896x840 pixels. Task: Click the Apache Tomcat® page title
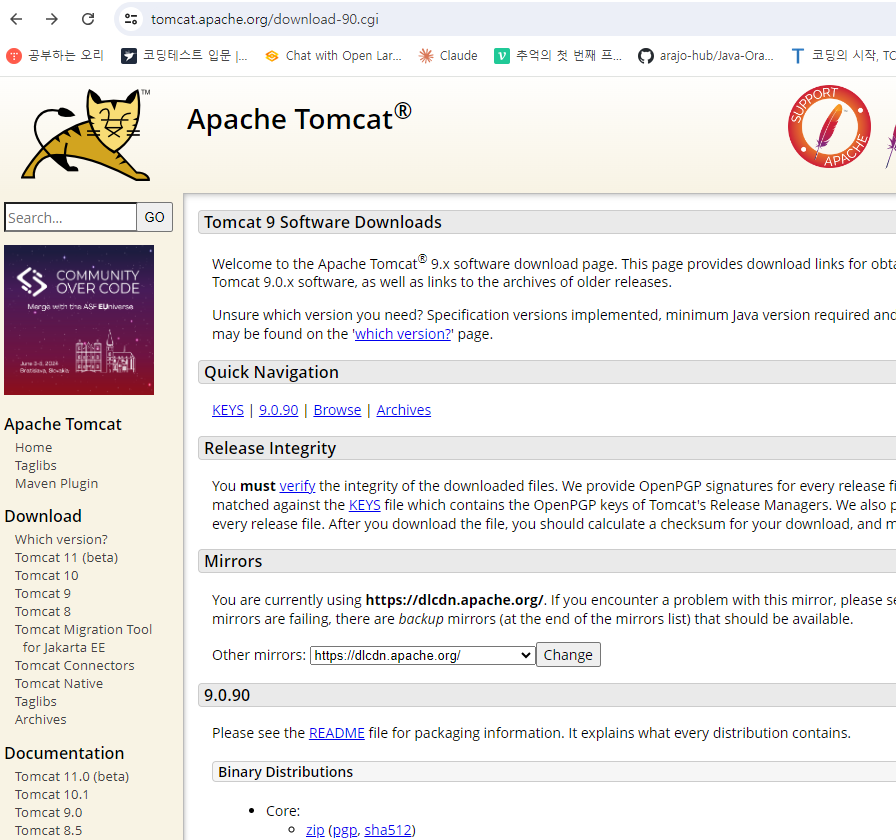click(299, 118)
